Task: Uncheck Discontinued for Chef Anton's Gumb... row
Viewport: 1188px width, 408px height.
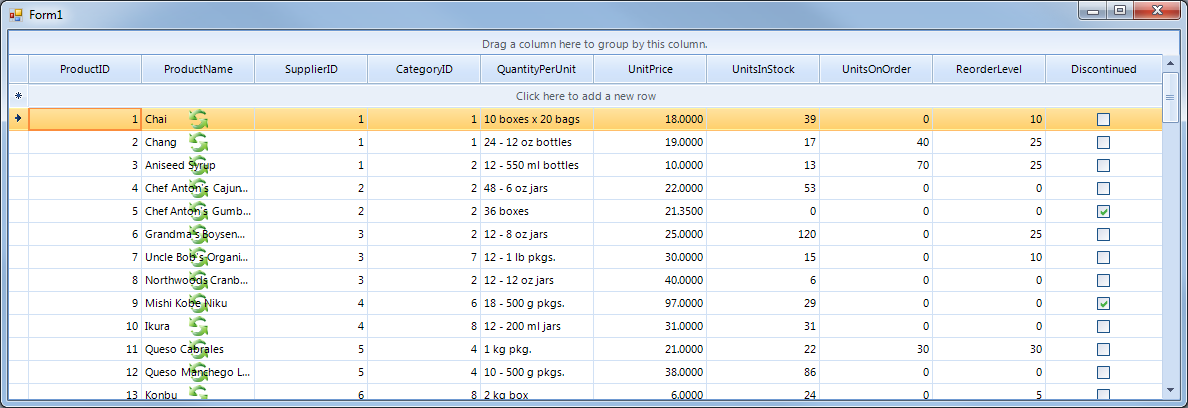Action: [1103, 212]
